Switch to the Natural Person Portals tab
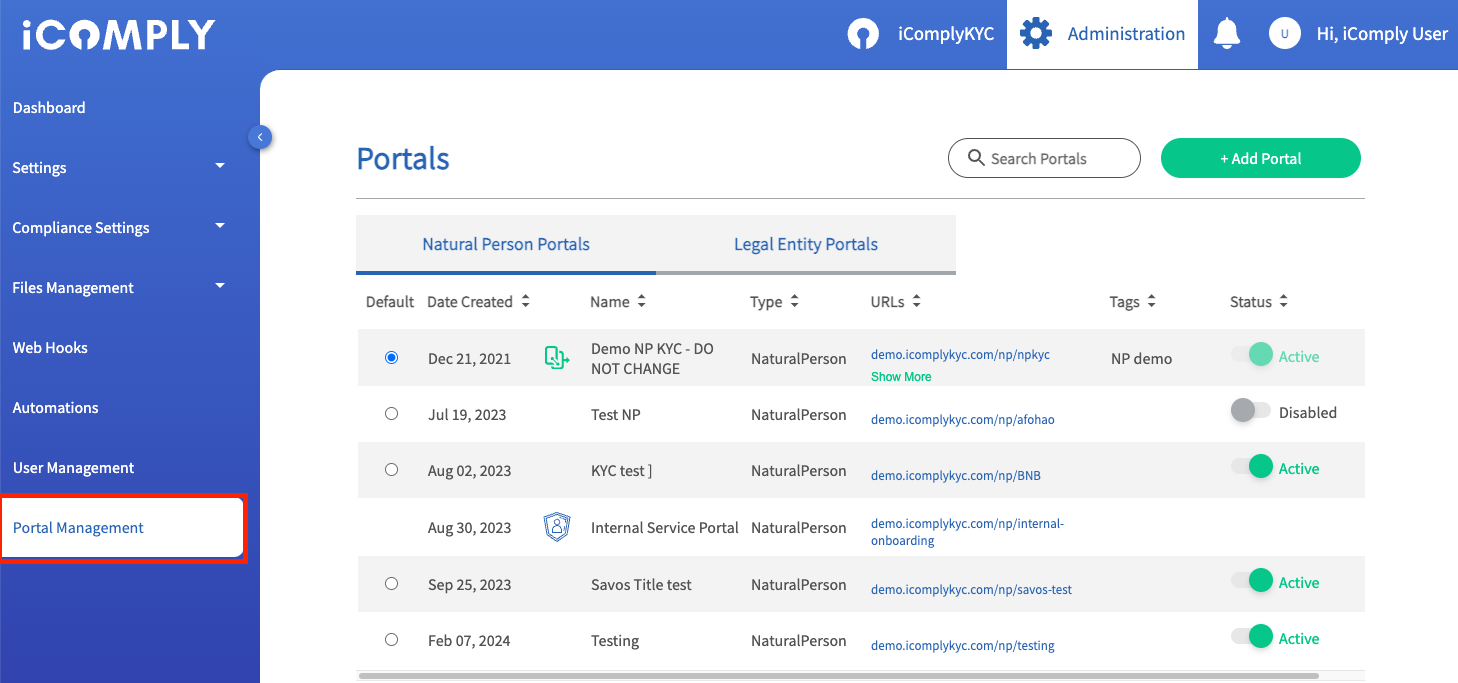This screenshot has height=683, width=1458. pos(506,244)
